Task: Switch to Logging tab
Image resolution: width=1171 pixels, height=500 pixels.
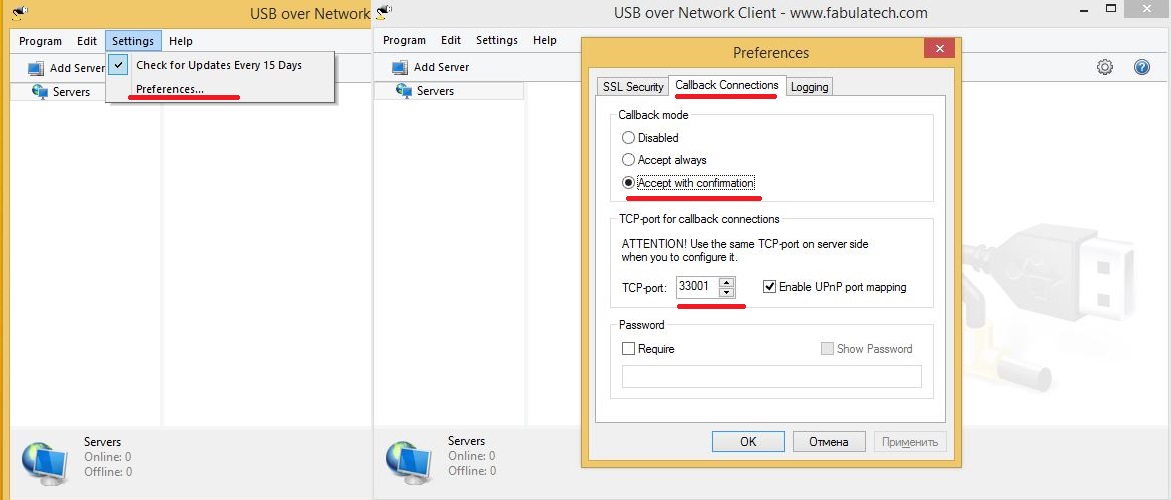Action: click(810, 87)
